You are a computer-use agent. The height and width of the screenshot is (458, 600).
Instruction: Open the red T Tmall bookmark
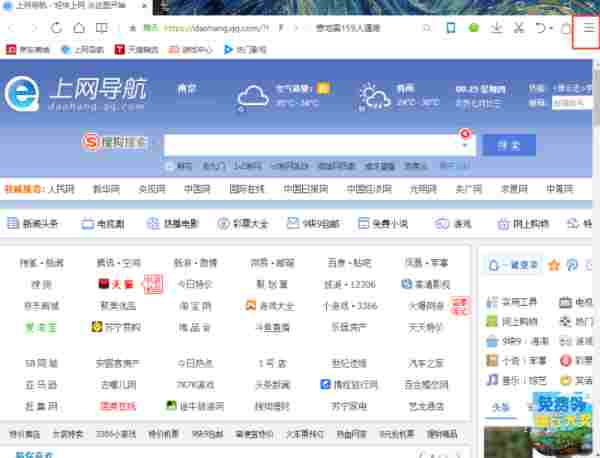tap(137, 49)
